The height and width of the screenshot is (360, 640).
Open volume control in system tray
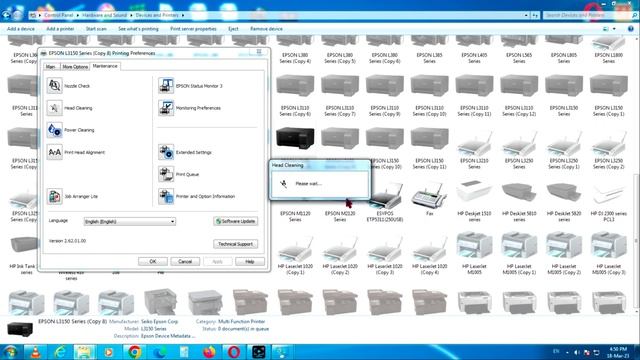point(577,352)
